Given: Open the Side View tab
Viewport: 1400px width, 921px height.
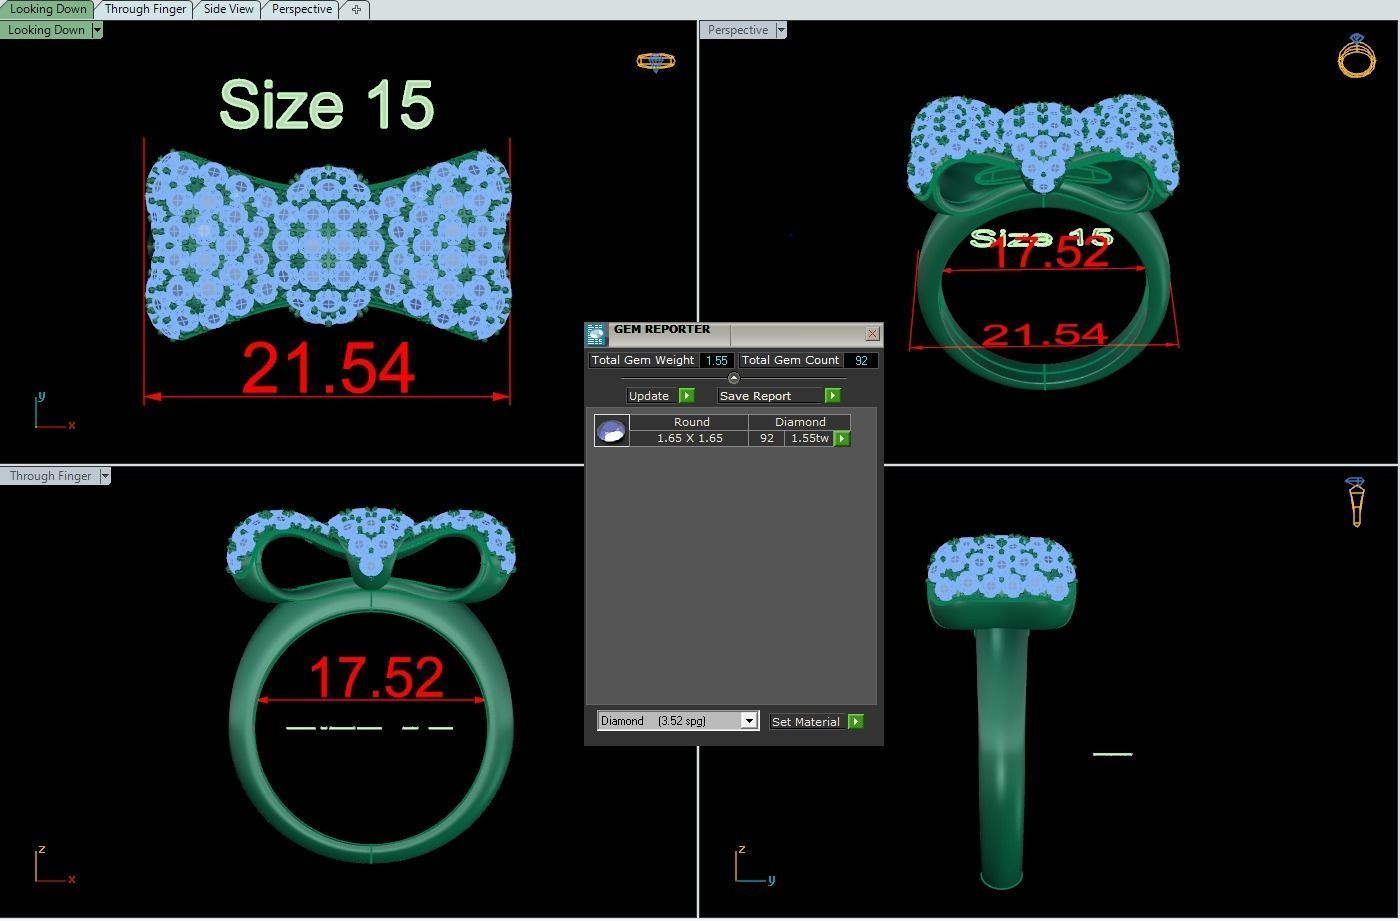Looking at the screenshot, I should (x=228, y=9).
